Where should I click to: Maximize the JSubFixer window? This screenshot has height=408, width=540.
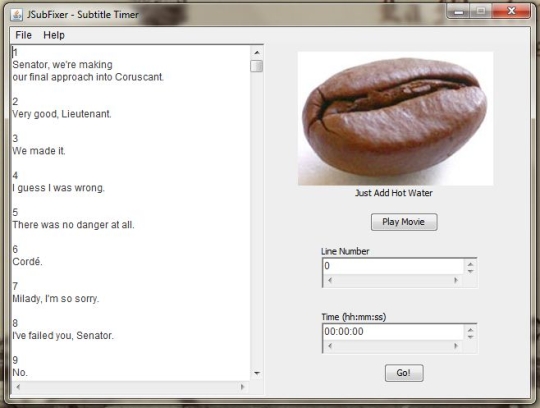point(481,12)
